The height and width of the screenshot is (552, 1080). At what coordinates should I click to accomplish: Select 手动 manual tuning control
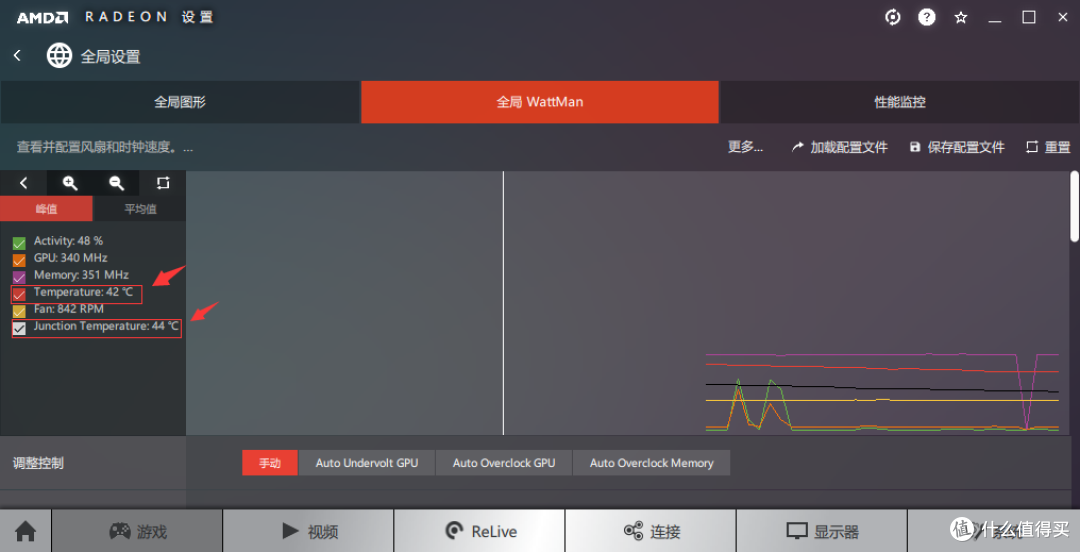[270, 463]
